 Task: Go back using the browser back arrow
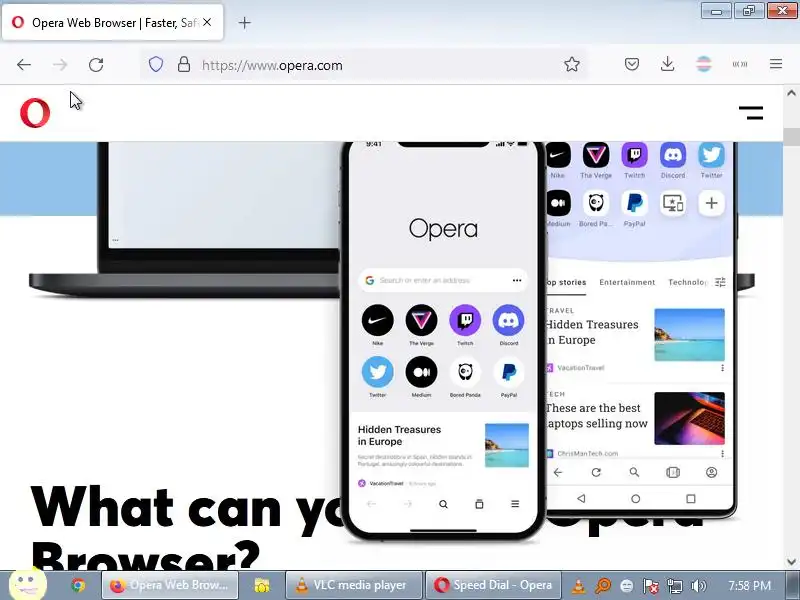point(23,64)
